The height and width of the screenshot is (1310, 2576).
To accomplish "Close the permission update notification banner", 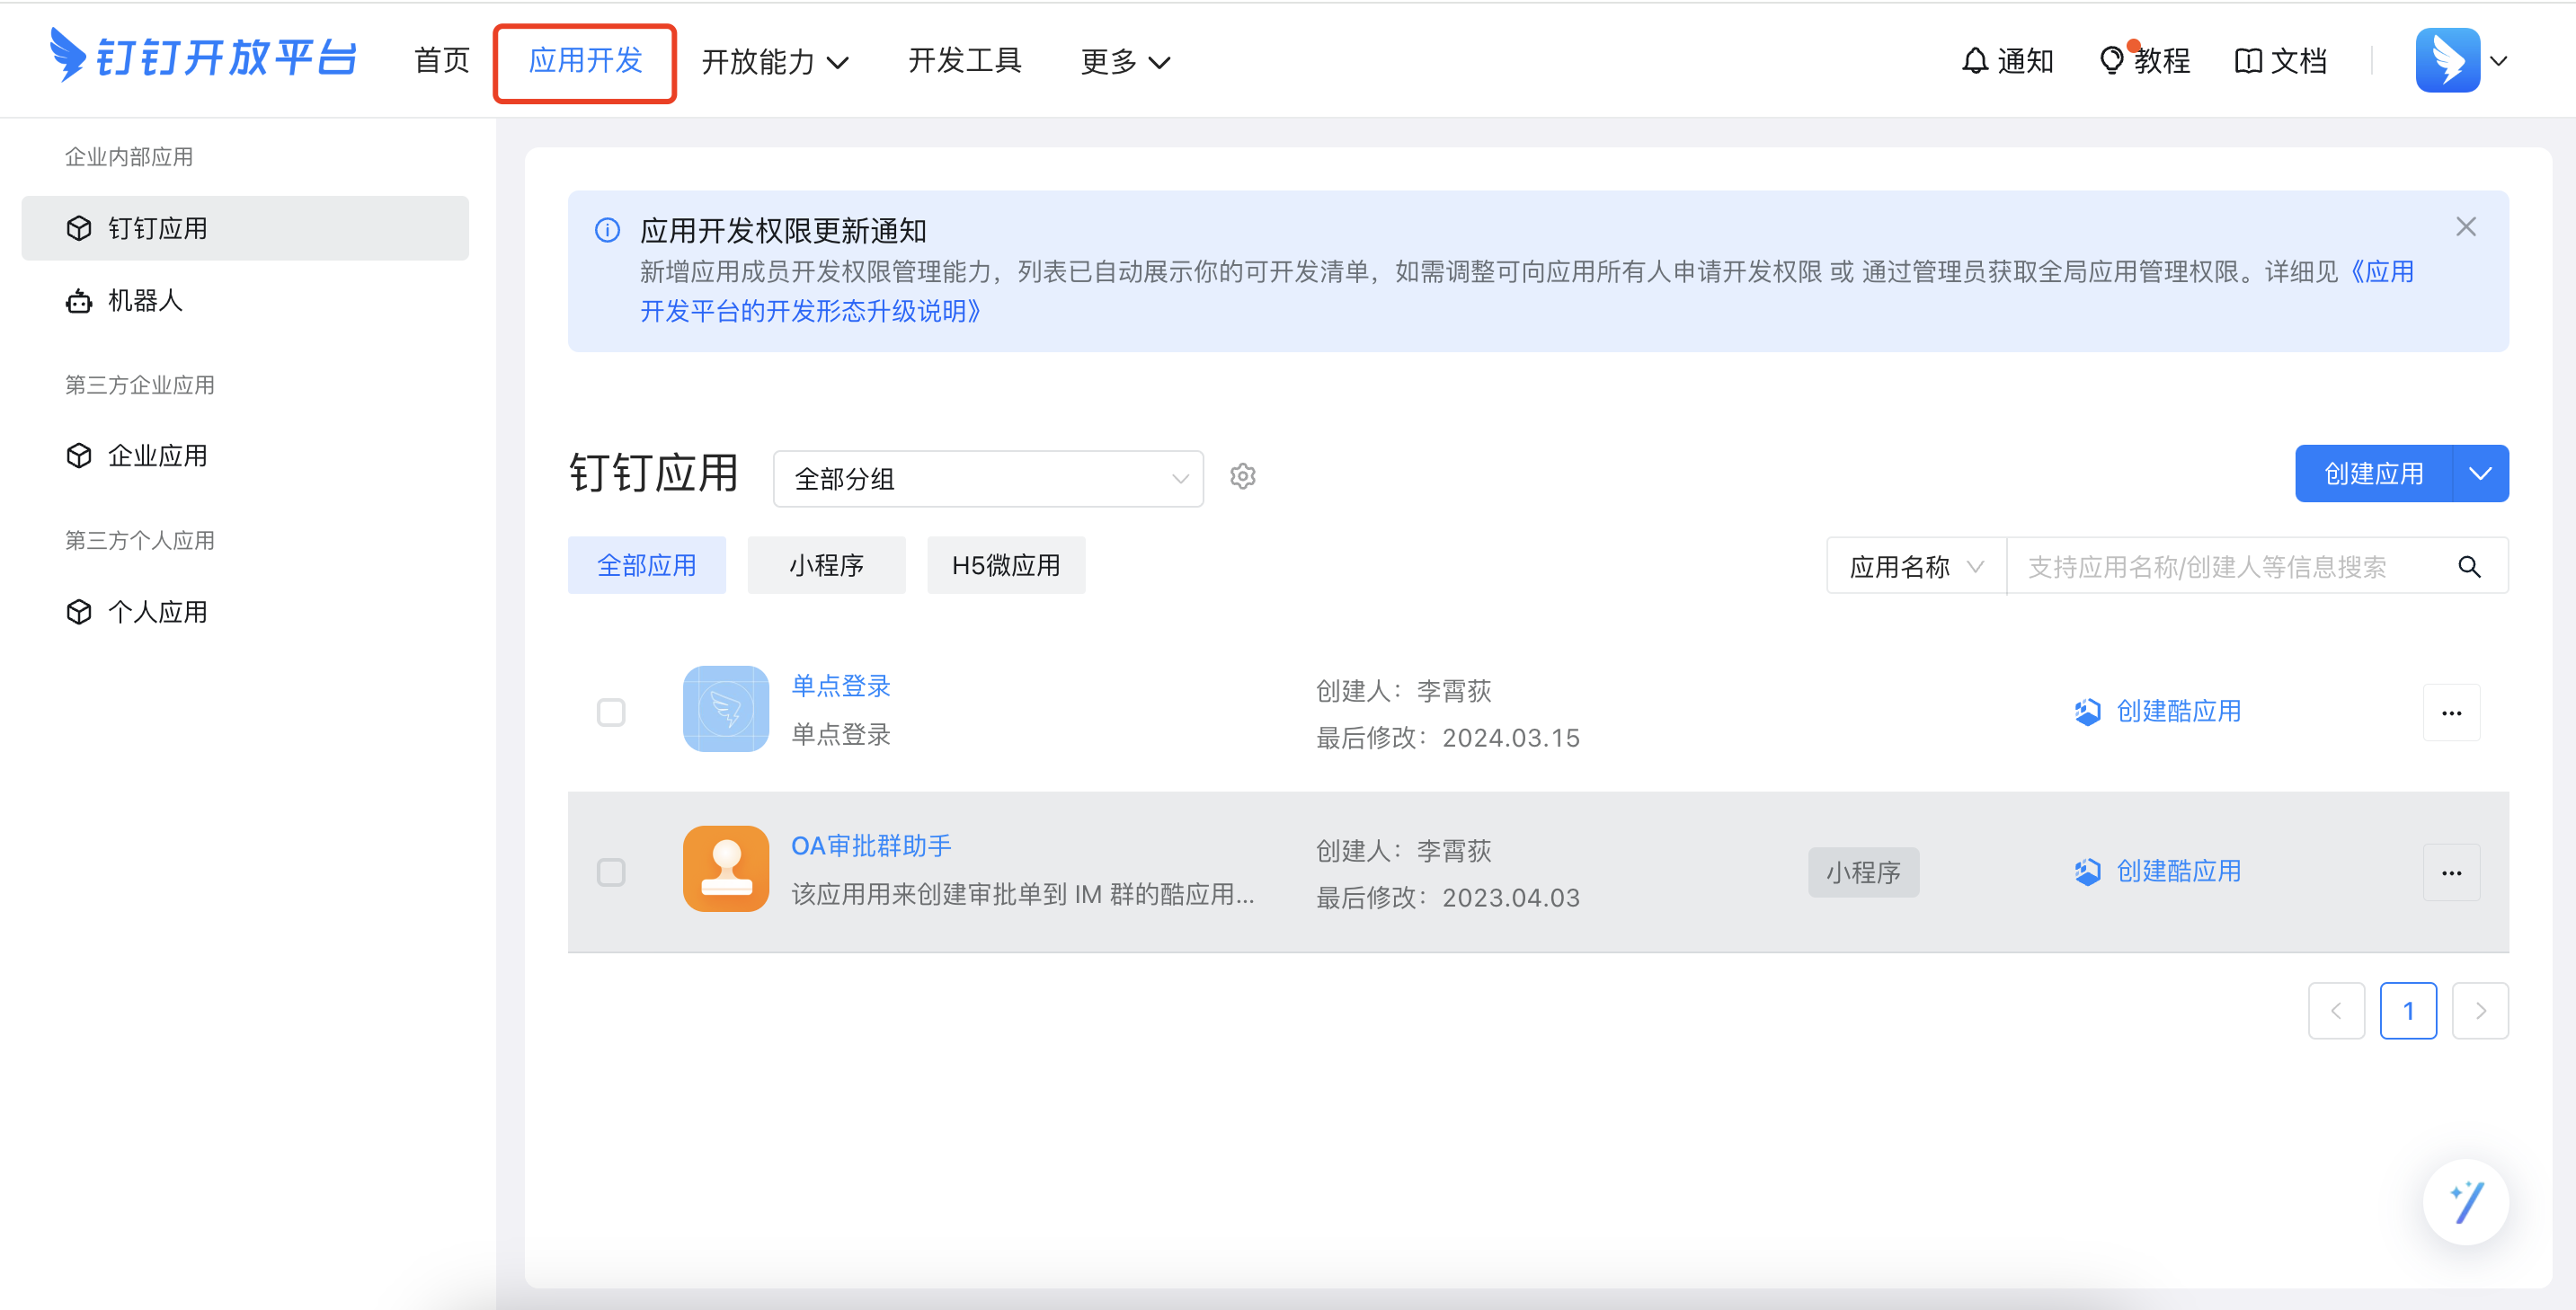I will click(2466, 227).
